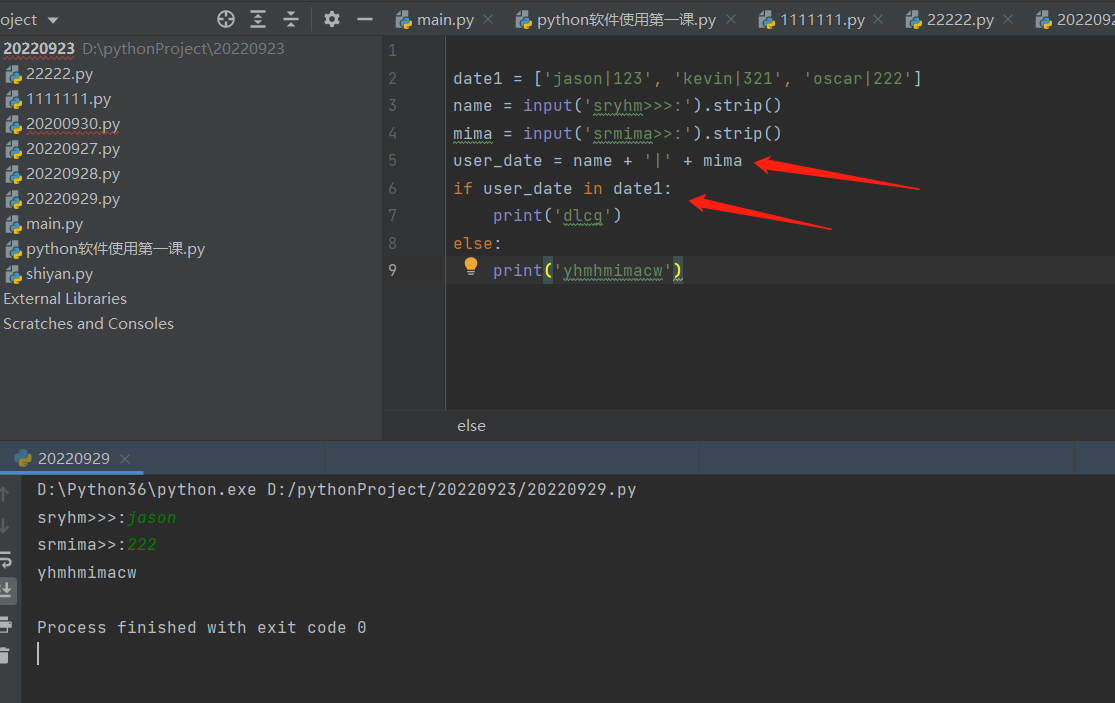Screen dimensions: 1115x703
Task: Click on the date1 list definition line
Action: pos(688,78)
